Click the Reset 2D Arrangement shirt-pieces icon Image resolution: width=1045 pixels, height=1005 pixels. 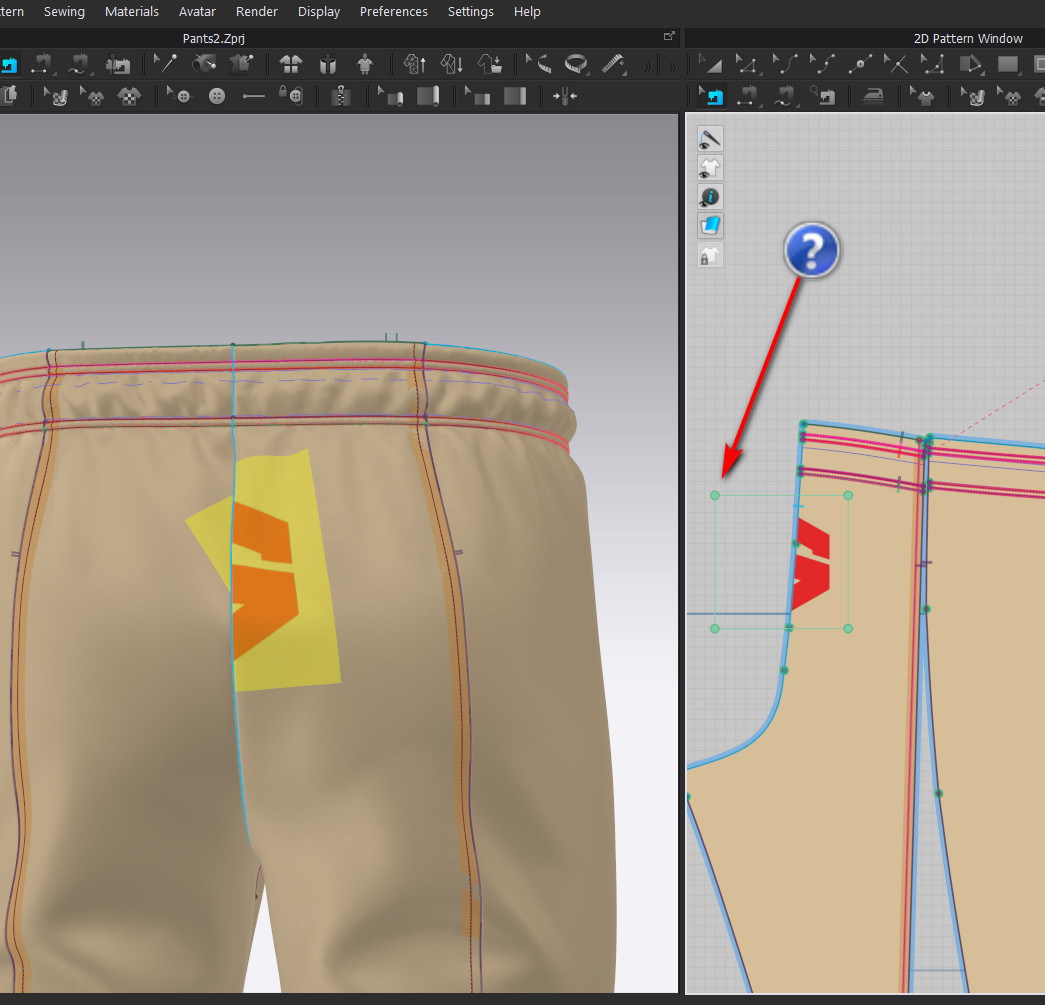coord(291,65)
